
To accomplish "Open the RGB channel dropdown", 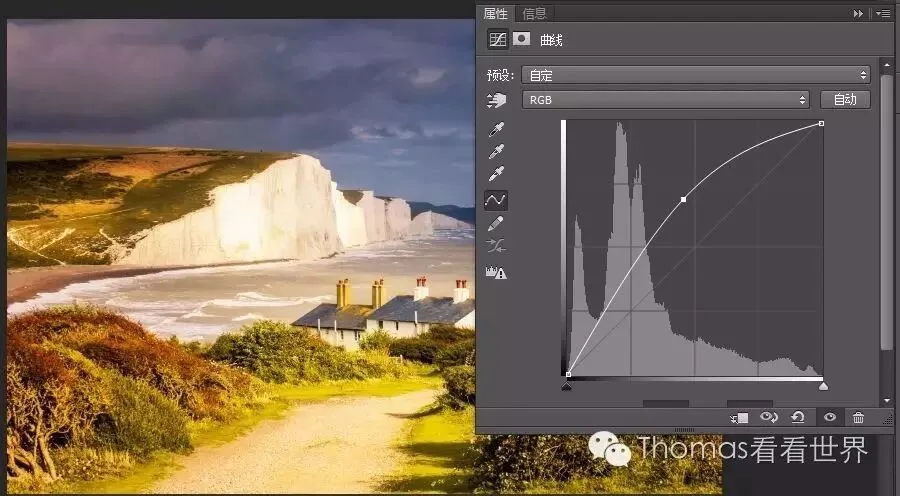I will pos(665,100).
